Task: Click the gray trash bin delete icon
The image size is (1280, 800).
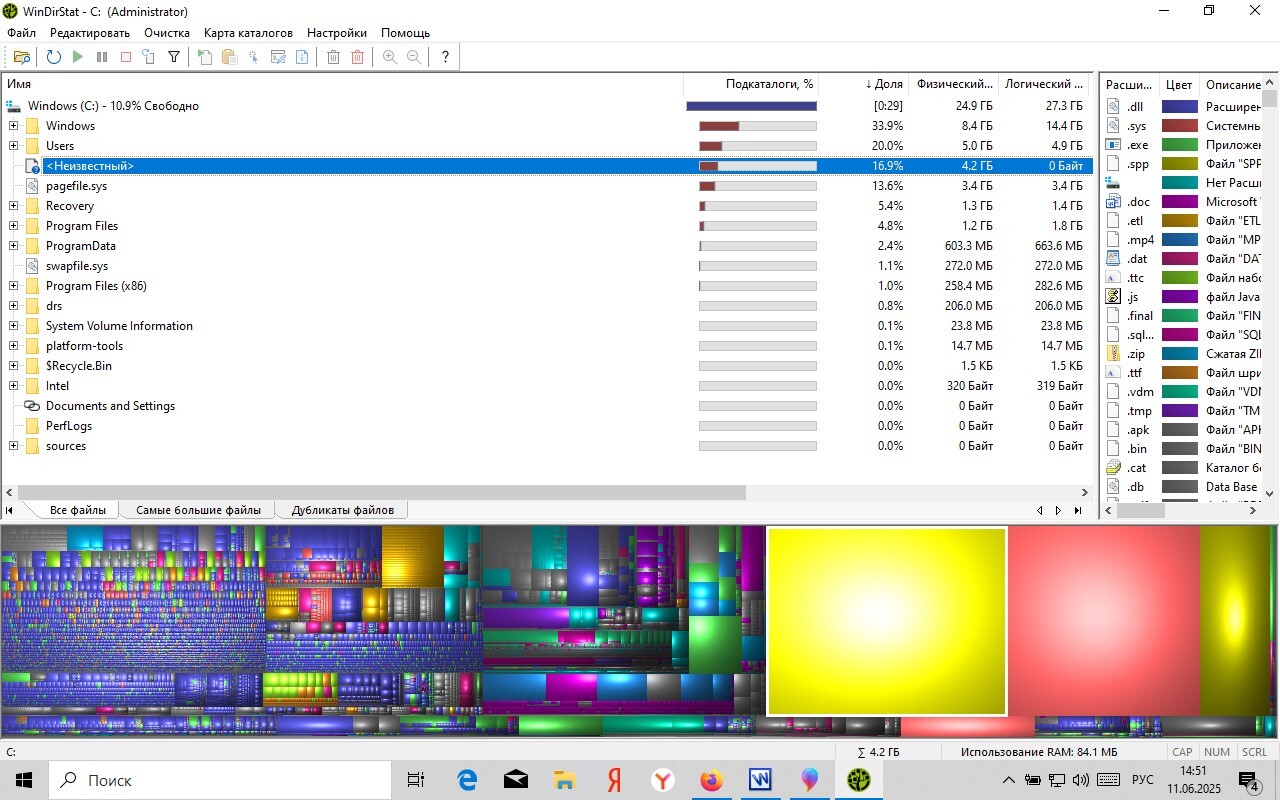Action: pos(334,58)
